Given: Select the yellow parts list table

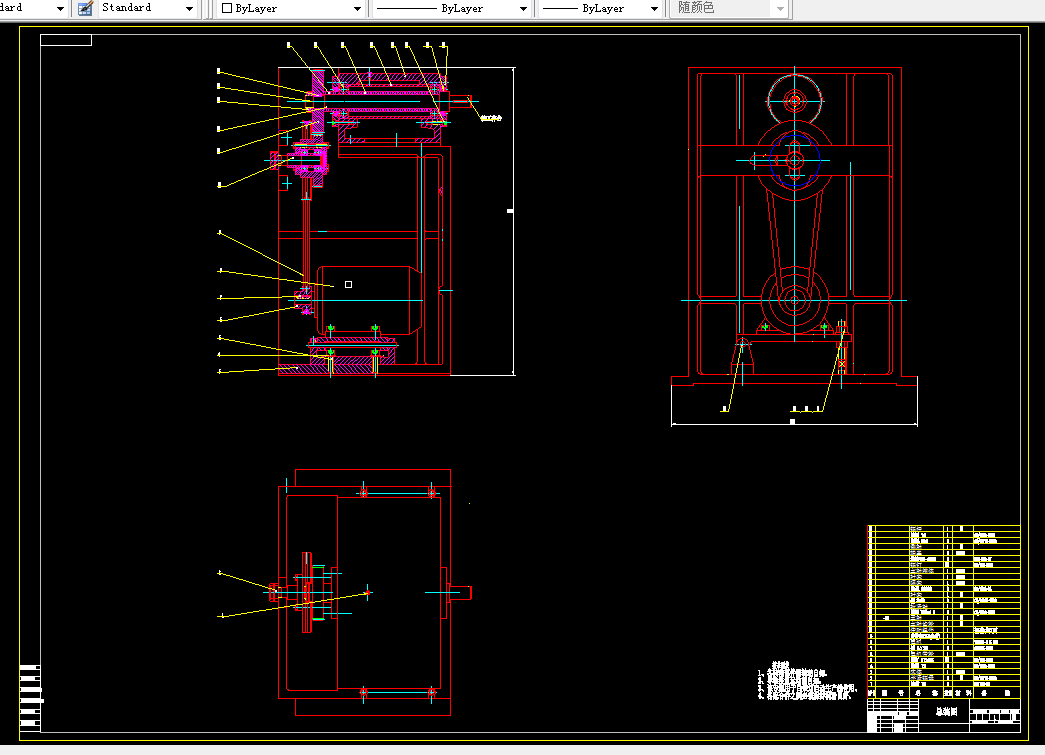Looking at the screenshot, I should [944, 612].
